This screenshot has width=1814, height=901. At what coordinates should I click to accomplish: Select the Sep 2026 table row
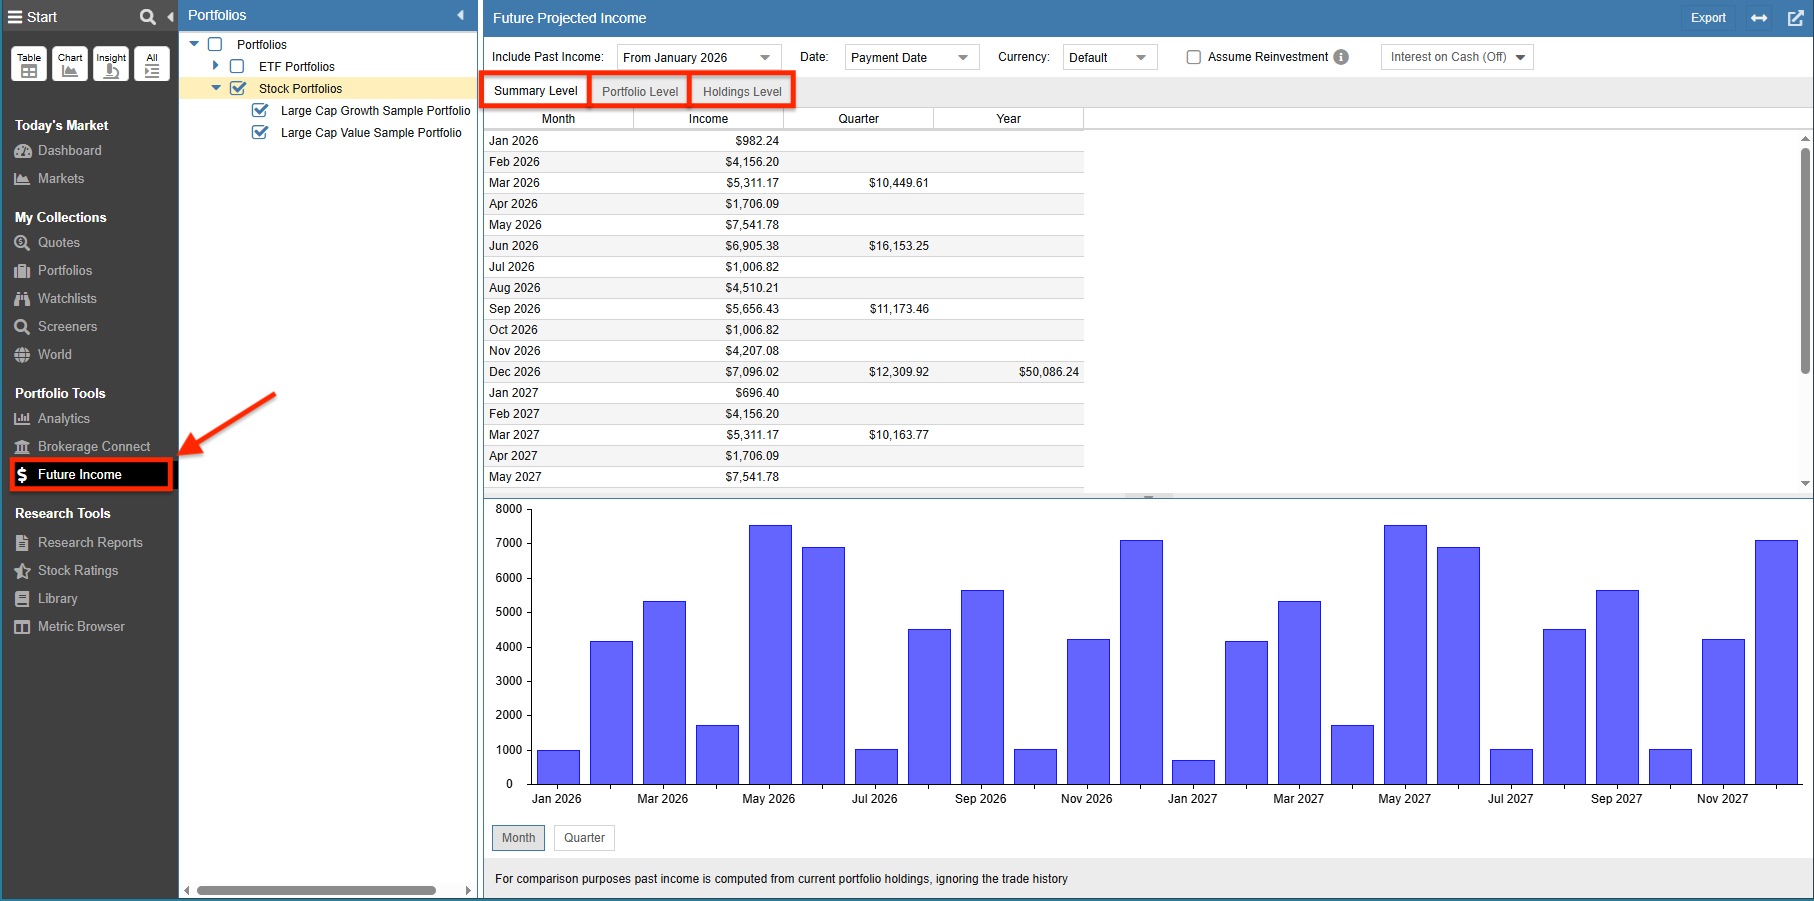[783, 309]
